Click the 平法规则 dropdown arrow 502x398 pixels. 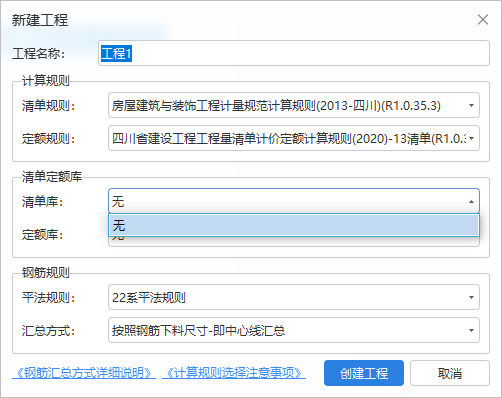click(471, 297)
